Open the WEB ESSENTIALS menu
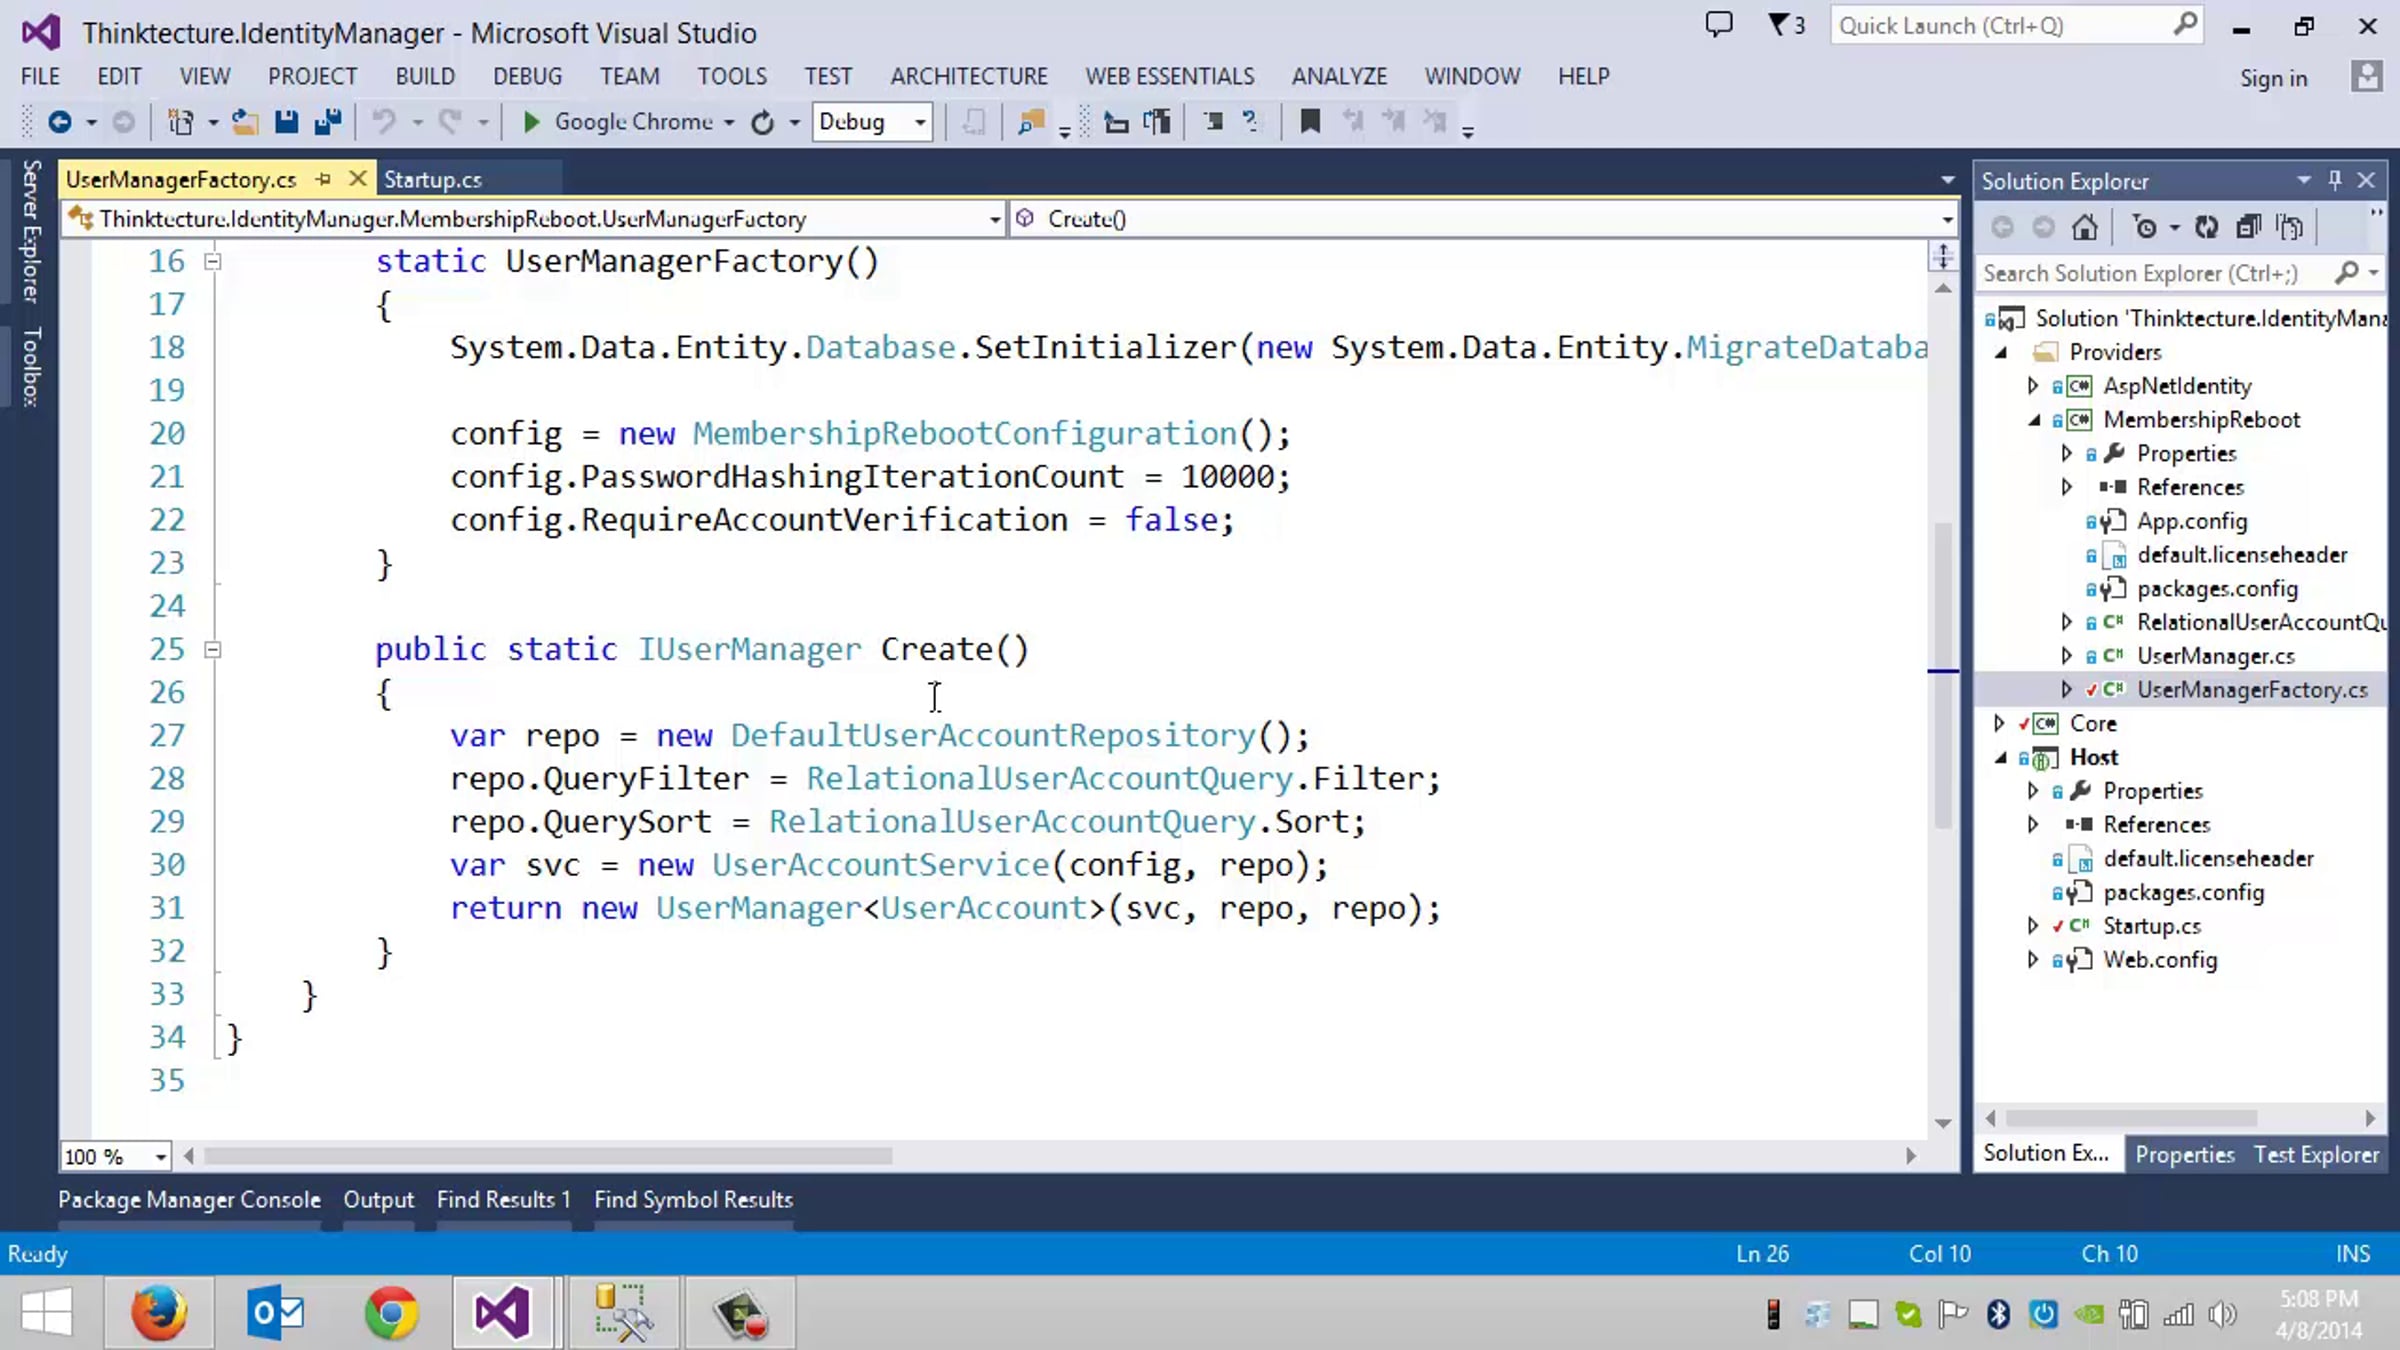The height and width of the screenshot is (1350, 2400). (1169, 76)
